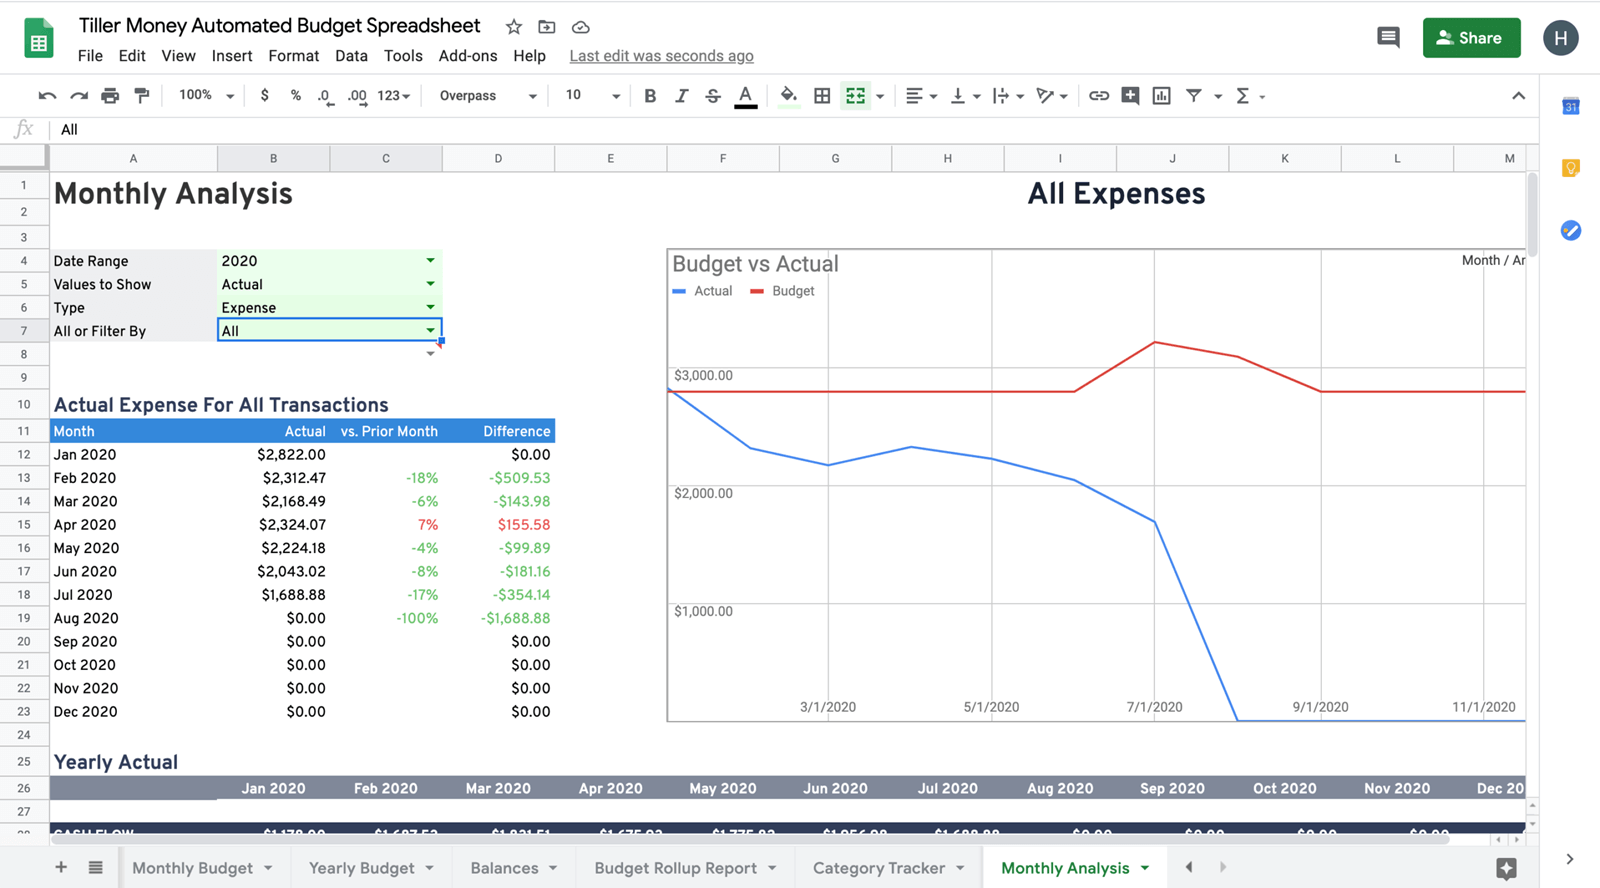Open the Values to Show dropdown
The image size is (1600, 888).
430,284
